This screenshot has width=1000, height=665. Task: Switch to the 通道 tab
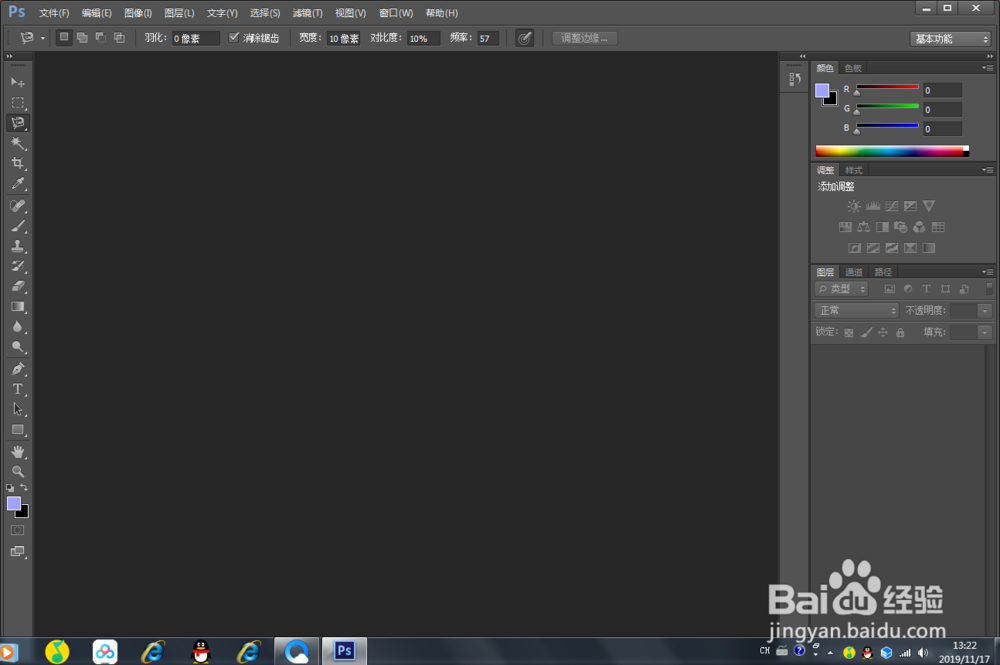click(x=853, y=272)
